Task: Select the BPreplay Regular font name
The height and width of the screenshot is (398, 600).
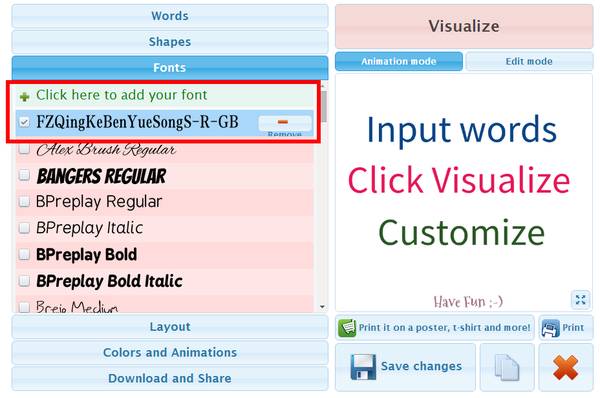Action: tap(99, 202)
